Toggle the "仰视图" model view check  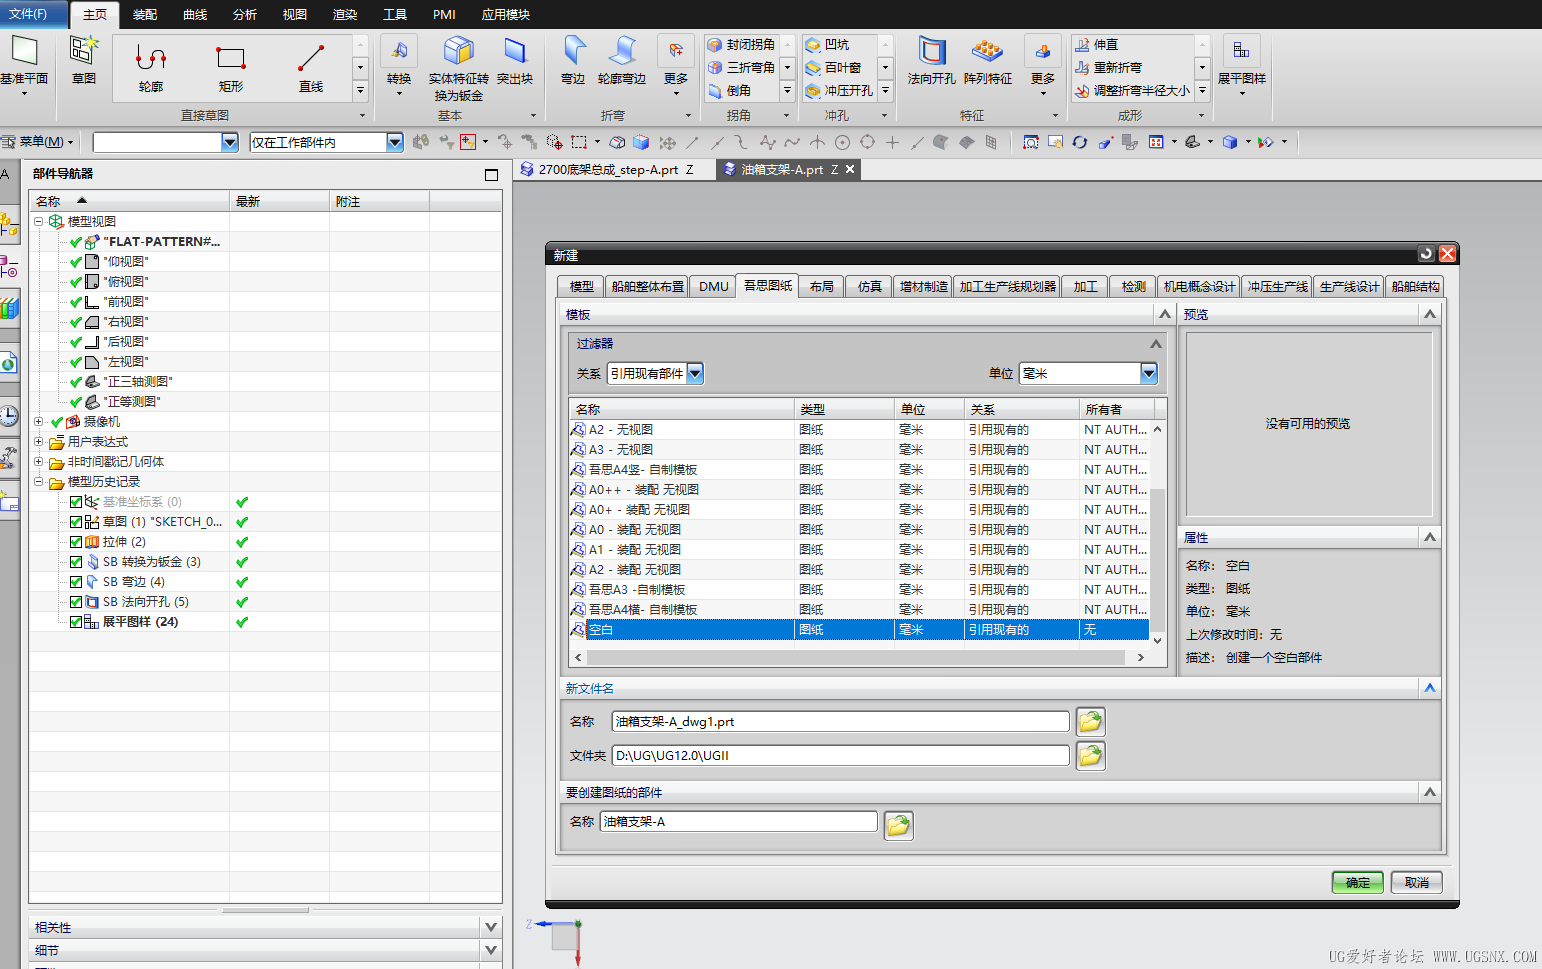tap(76, 262)
